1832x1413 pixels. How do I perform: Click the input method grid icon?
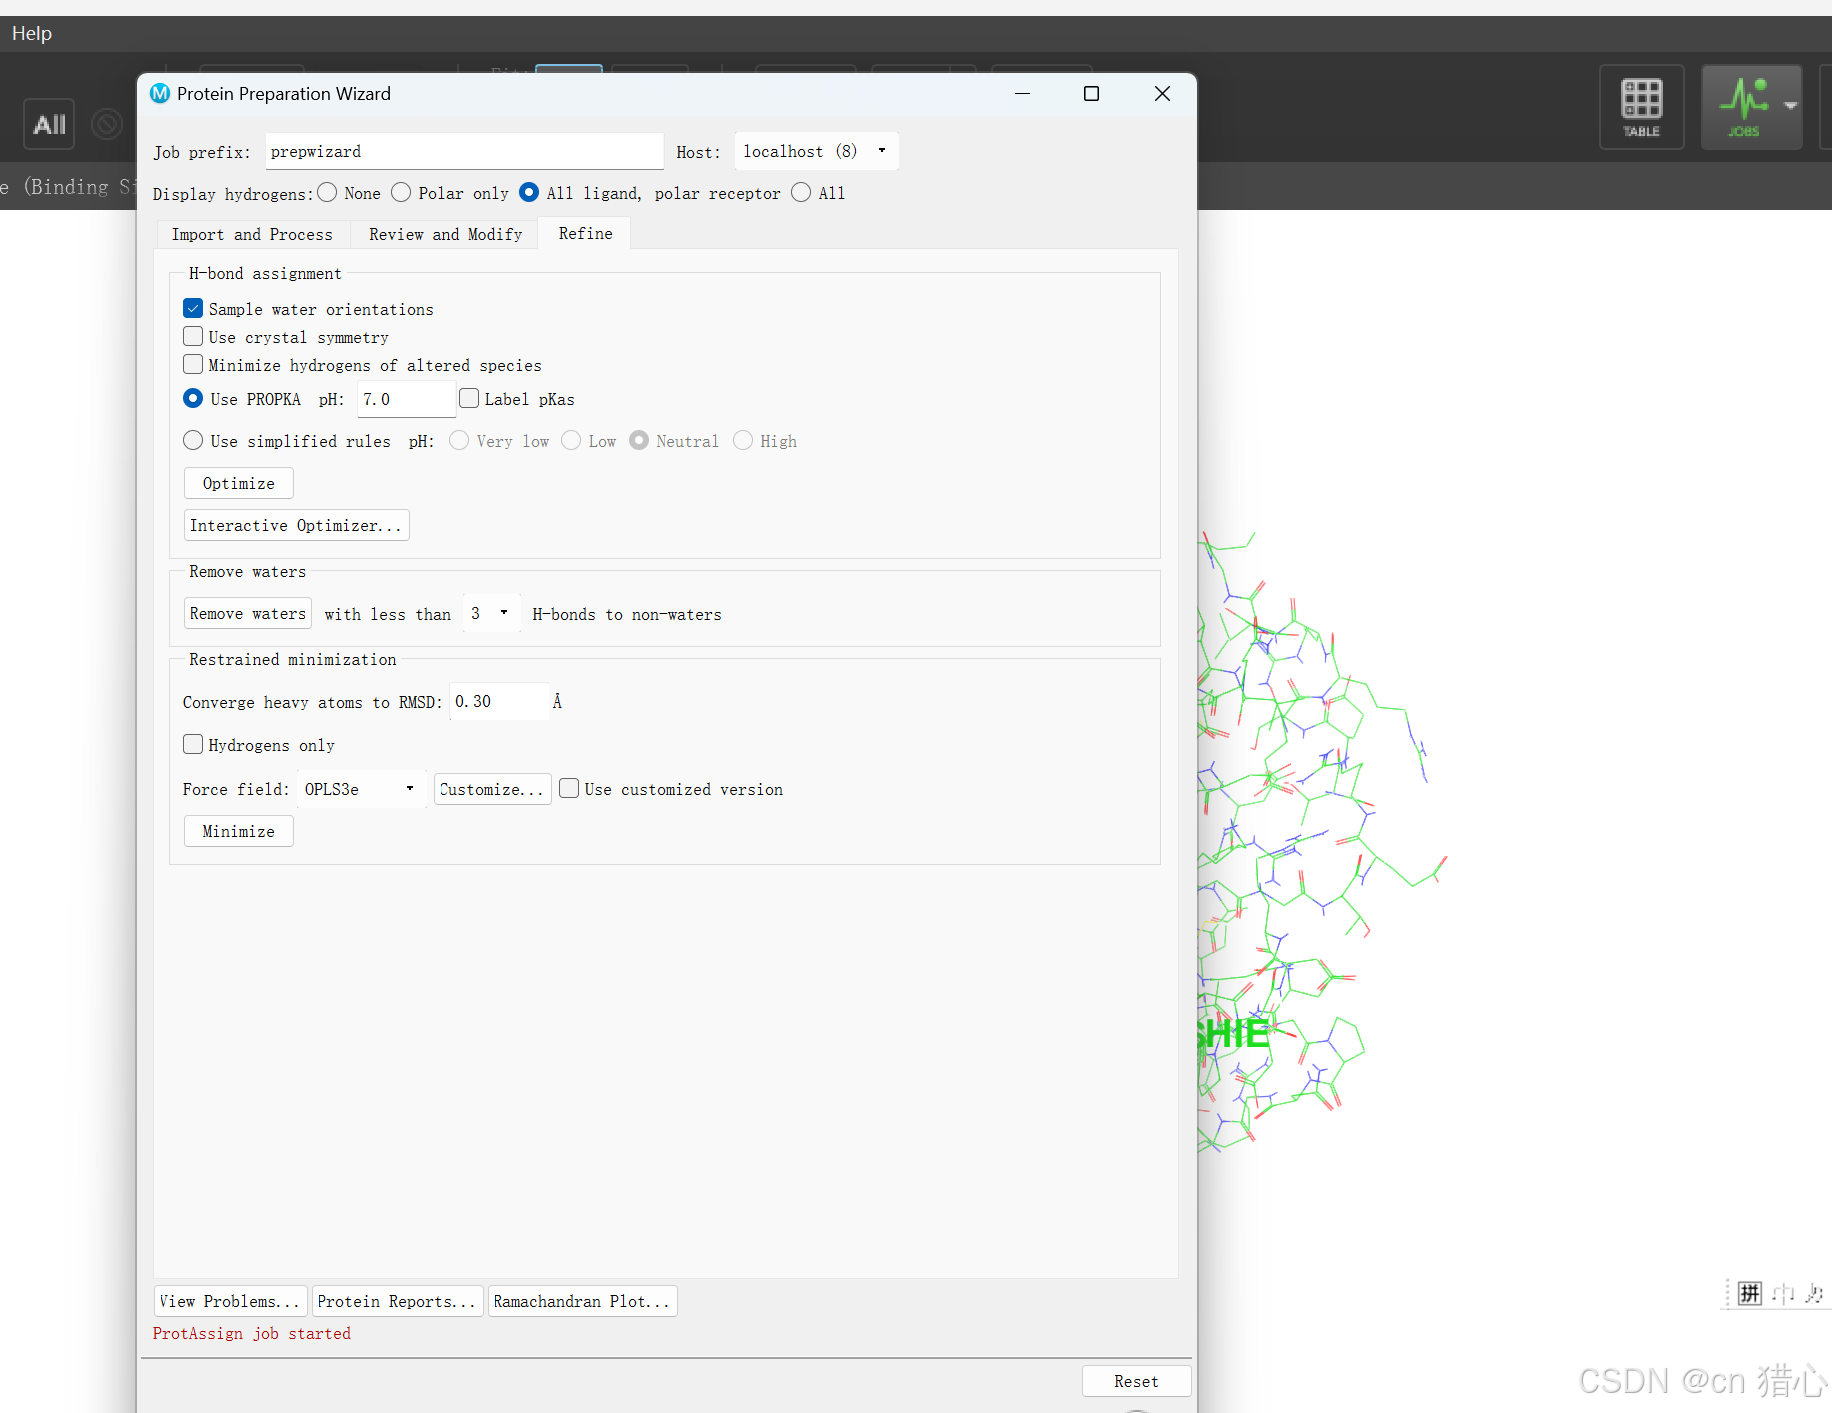pos(1749,1293)
